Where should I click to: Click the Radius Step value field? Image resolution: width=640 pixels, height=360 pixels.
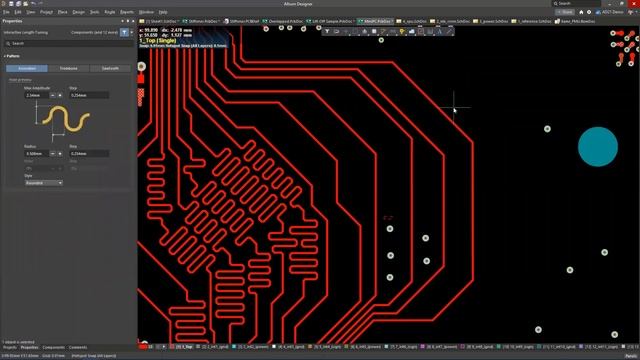(x=89, y=153)
